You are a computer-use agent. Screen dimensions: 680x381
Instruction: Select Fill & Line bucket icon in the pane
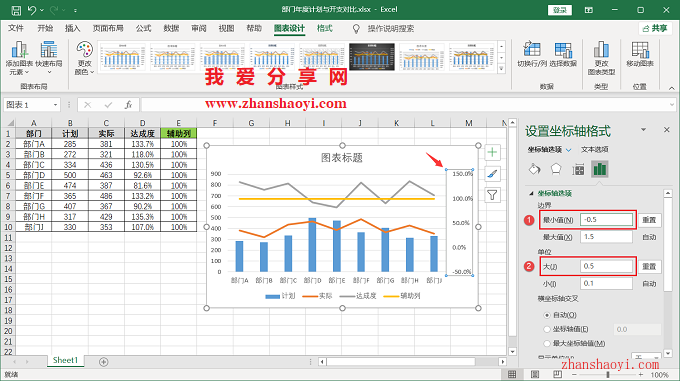click(x=535, y=169)
